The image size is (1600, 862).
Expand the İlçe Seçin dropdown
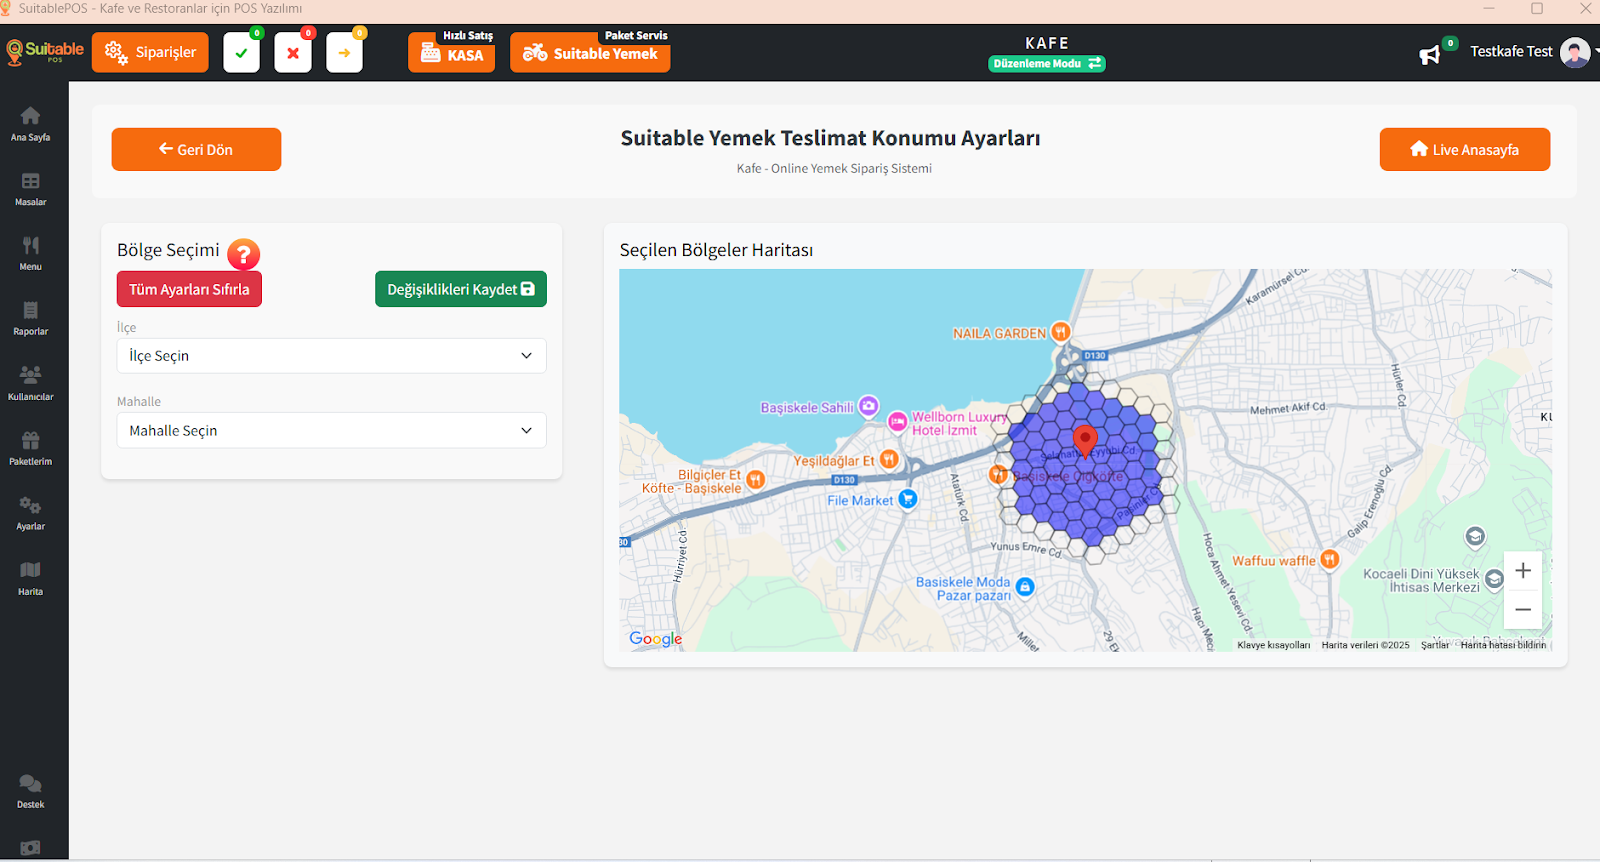click(x=331, y=356)
